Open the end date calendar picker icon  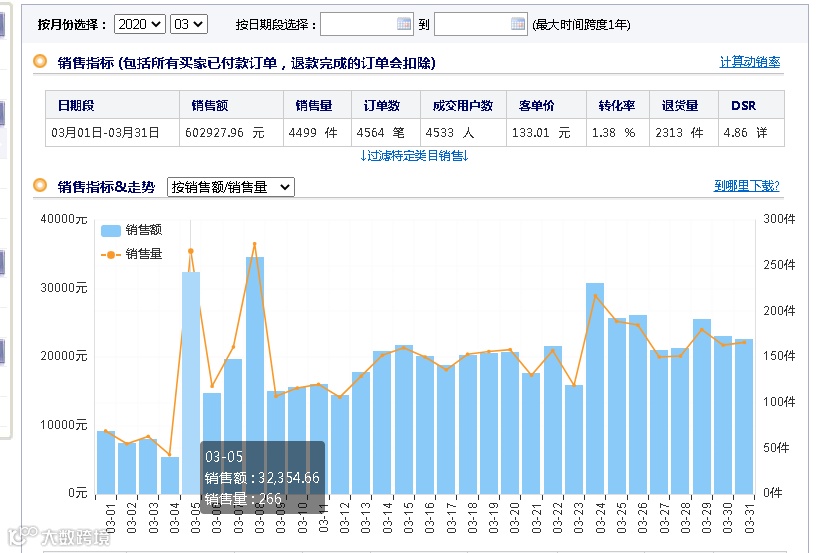click(x=518, y=24)
